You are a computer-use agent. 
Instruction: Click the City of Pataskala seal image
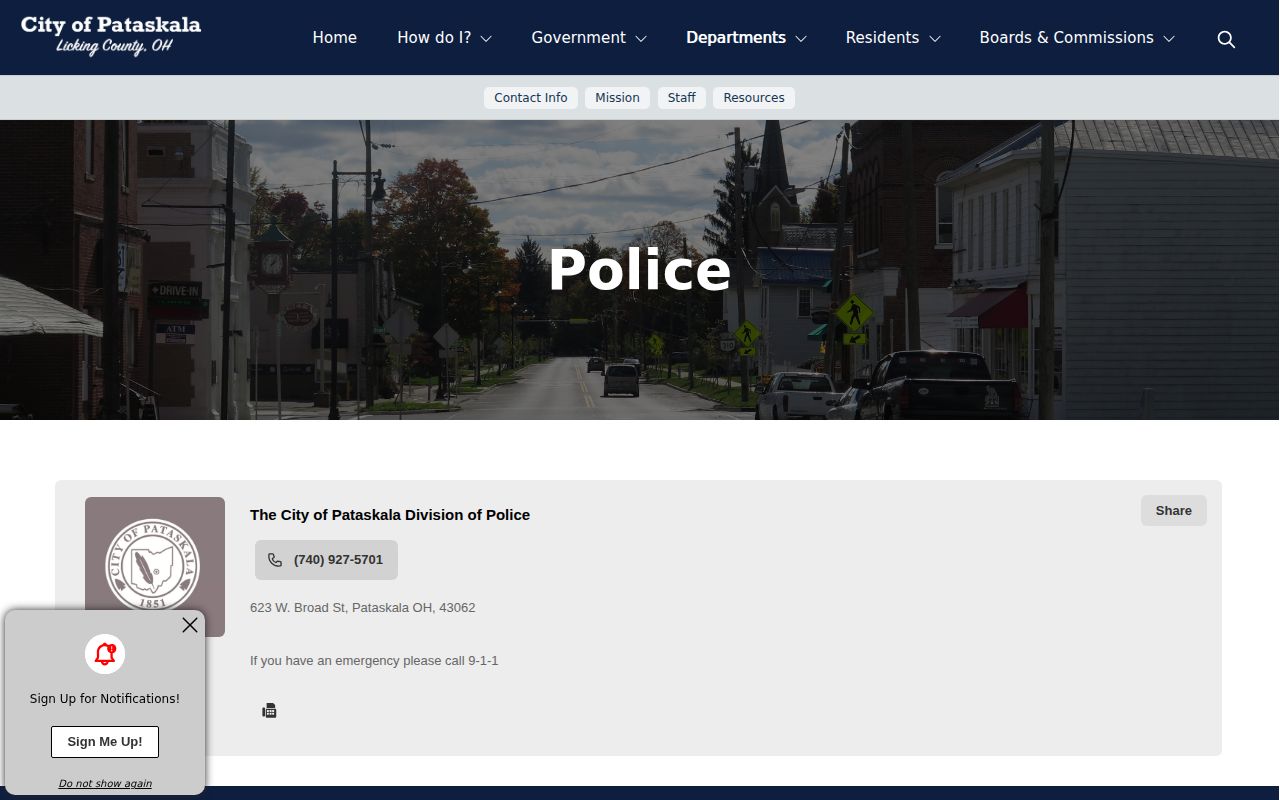tap(155, 567)
